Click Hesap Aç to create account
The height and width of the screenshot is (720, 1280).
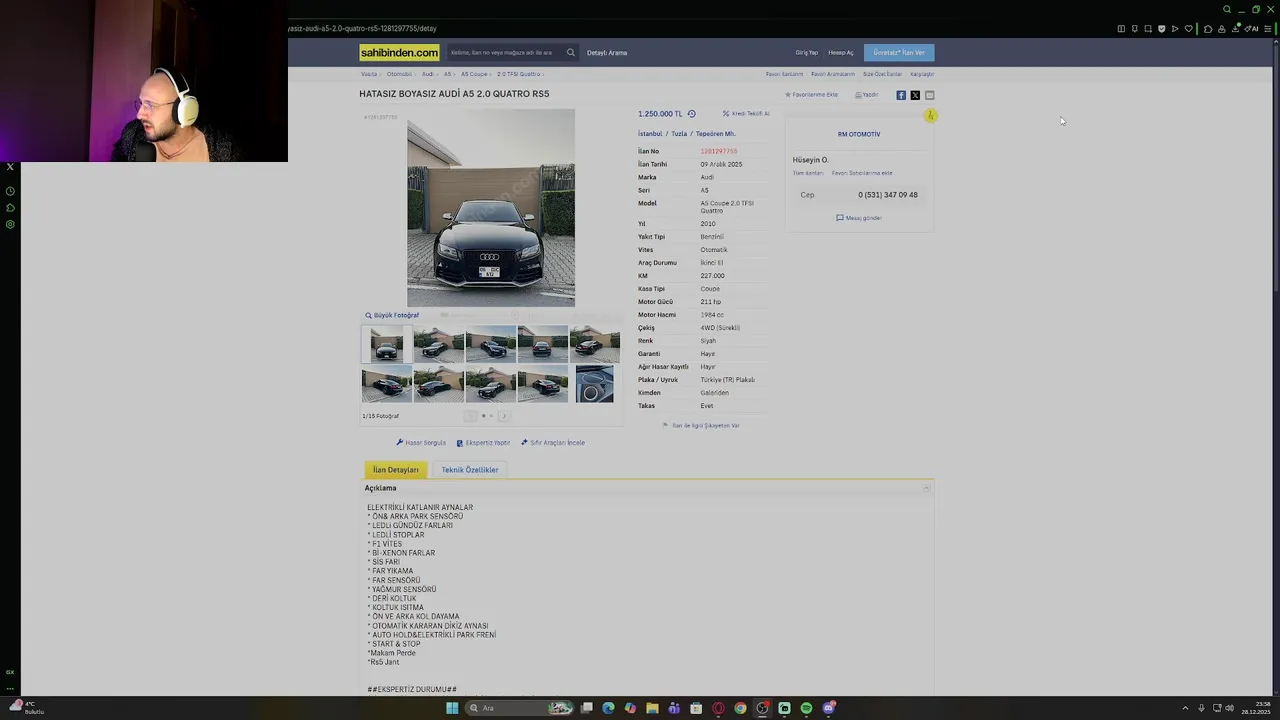click(x=841, y=52)
